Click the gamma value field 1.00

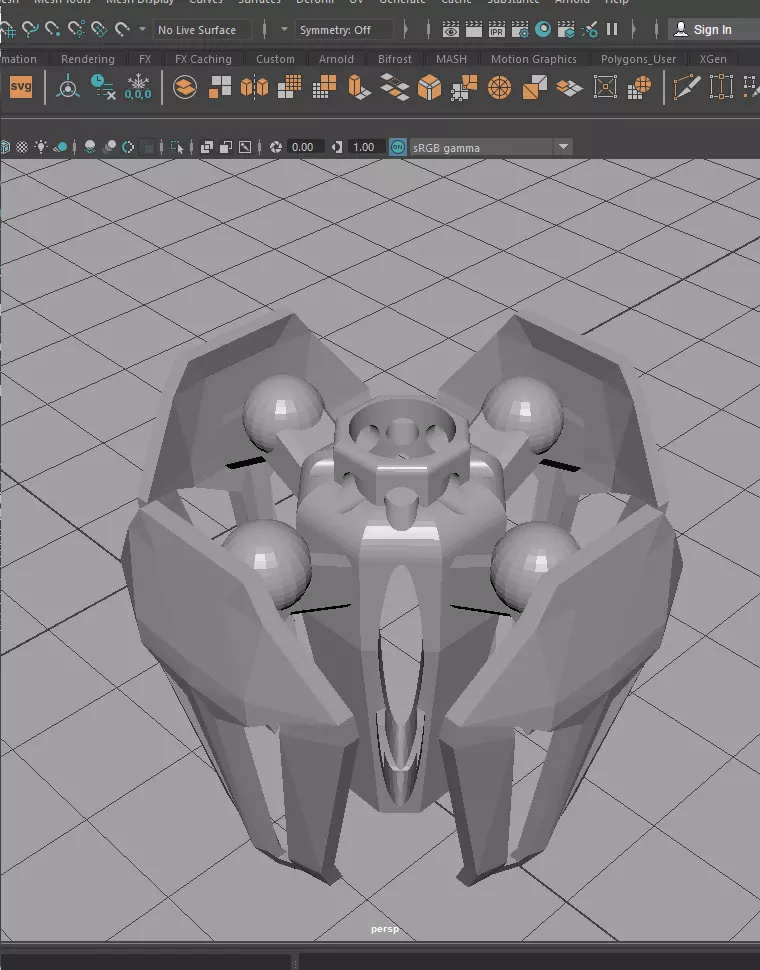pyautogui.click(x=365, y=147)
